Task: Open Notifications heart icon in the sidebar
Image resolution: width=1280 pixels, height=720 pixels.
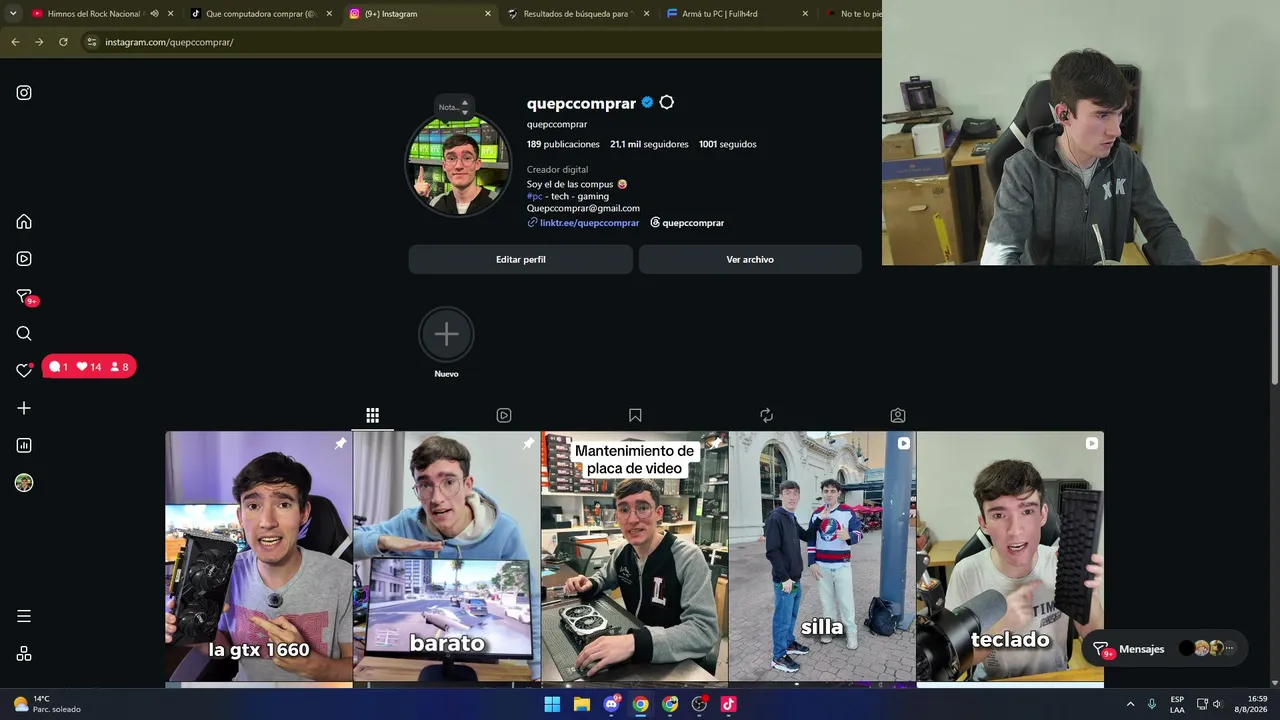Action: tap(24, 370)
